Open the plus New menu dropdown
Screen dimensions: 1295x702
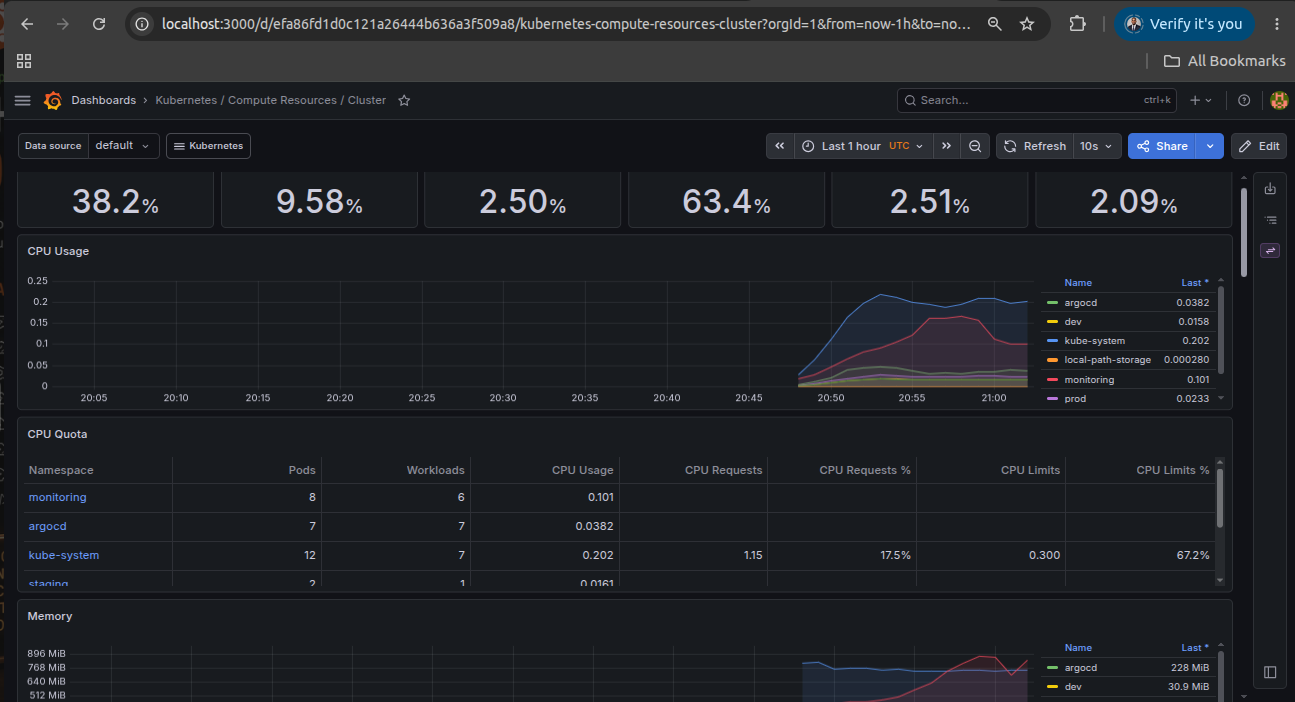[x=1201, y=100]
